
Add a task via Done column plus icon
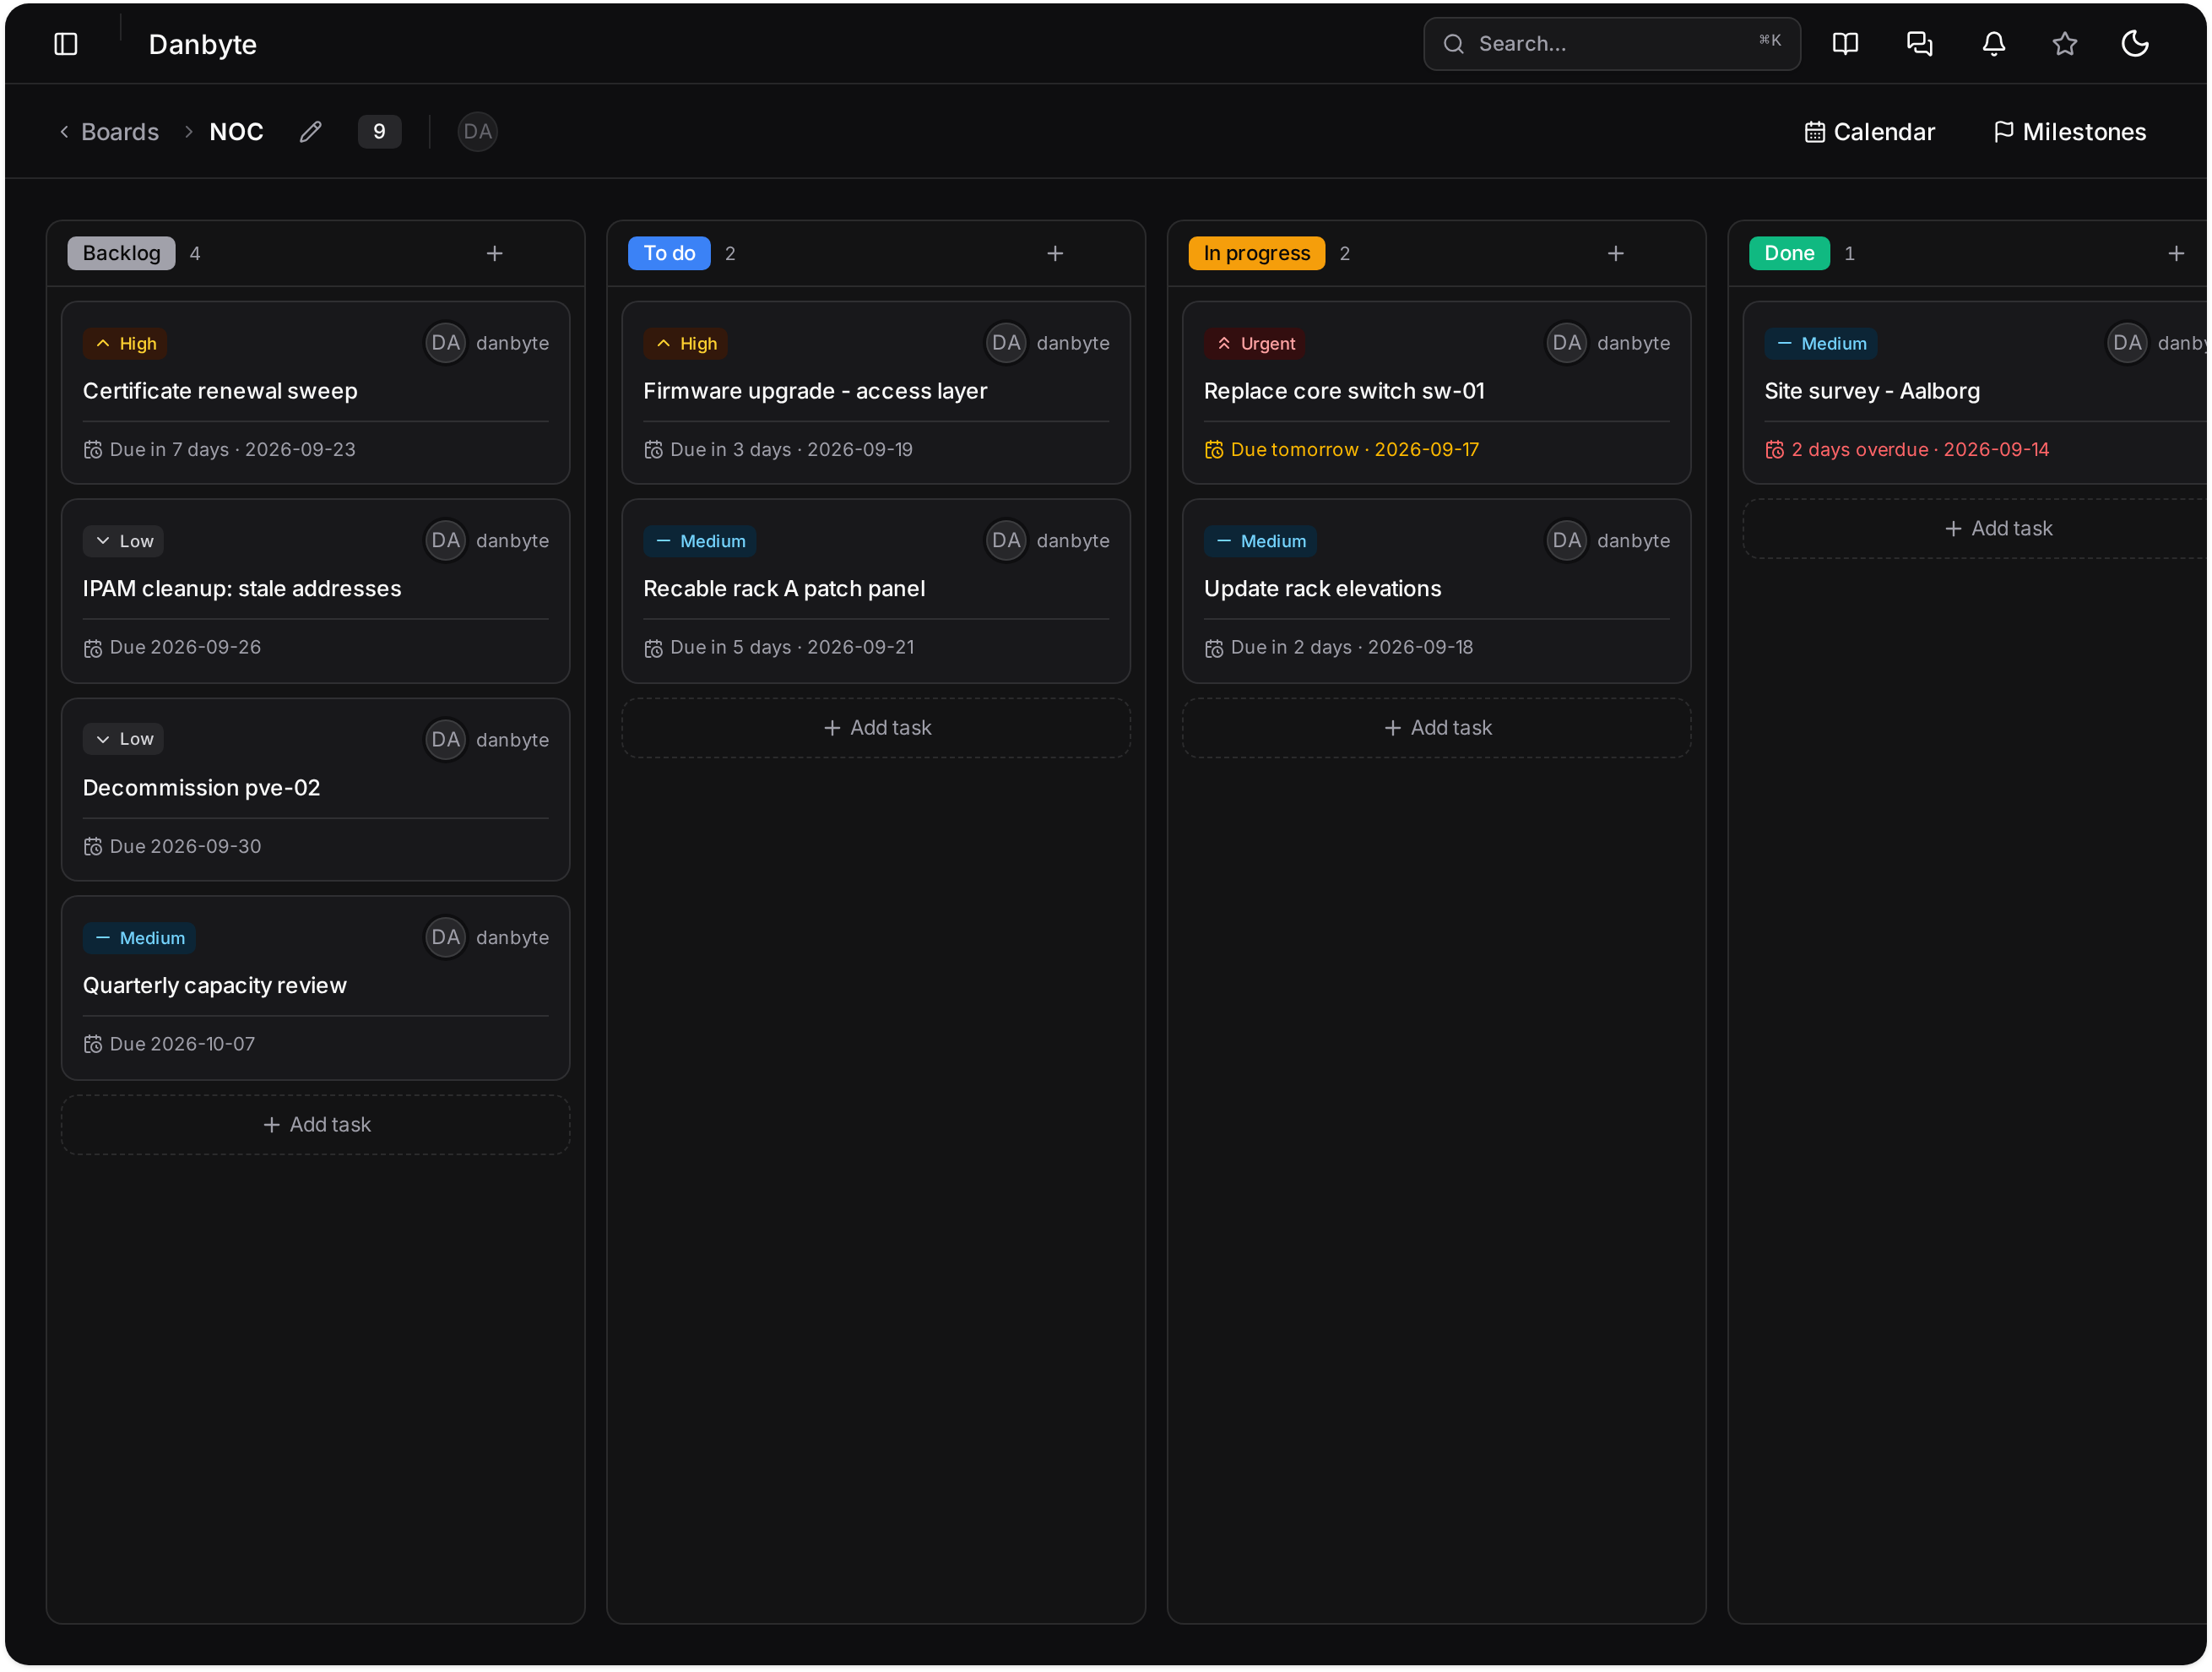[2176, 254]
